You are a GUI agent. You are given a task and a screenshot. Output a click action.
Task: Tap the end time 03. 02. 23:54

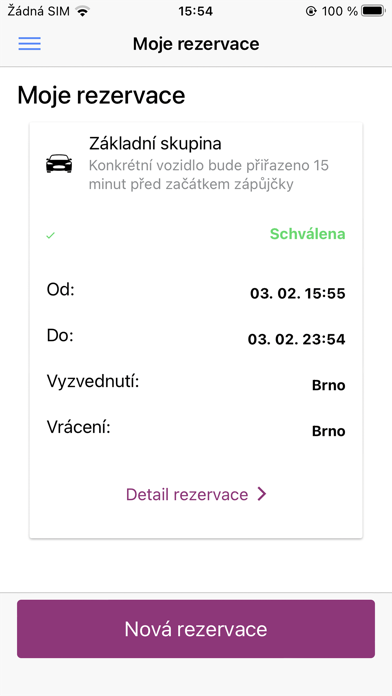297,340
